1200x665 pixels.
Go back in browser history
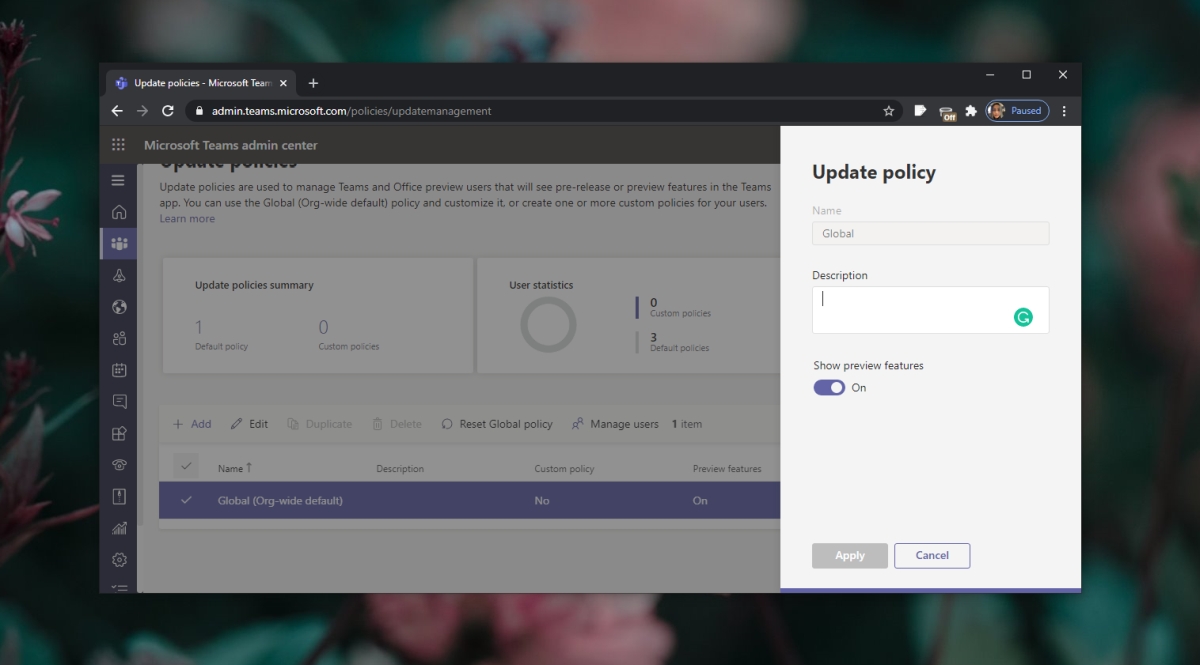coord(117,111)
